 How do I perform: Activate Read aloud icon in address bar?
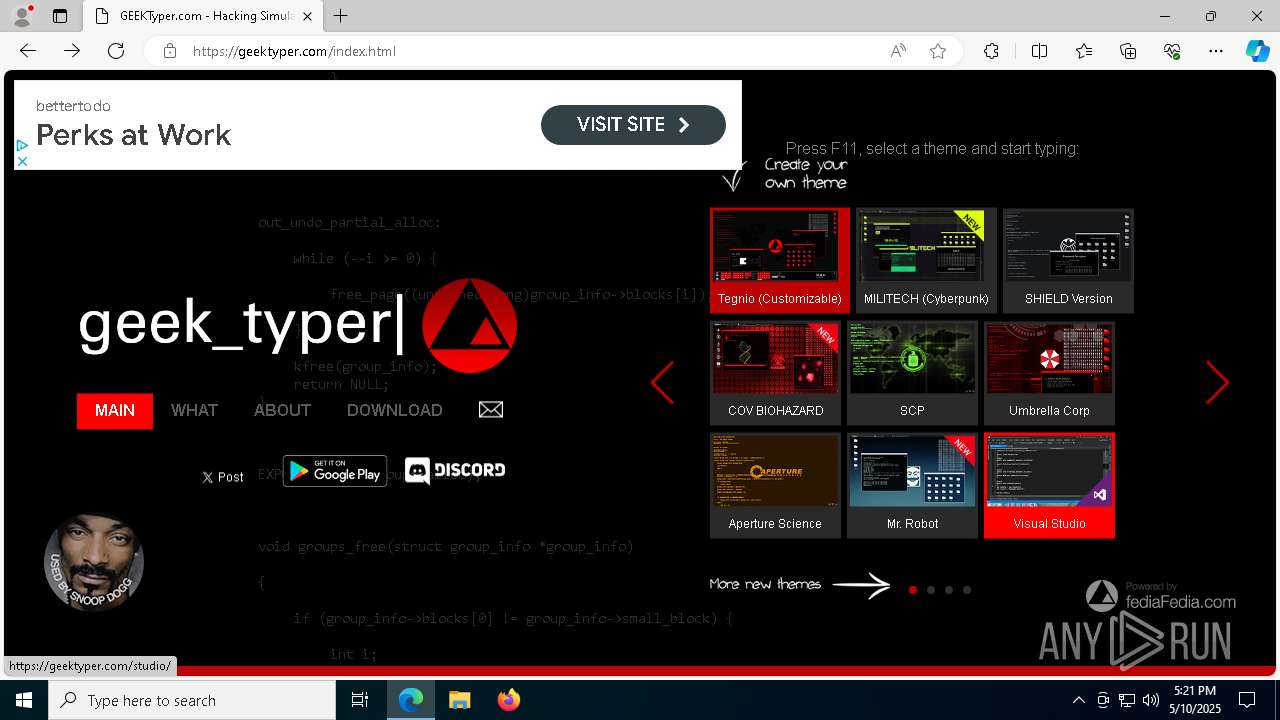tap(898, 51)
